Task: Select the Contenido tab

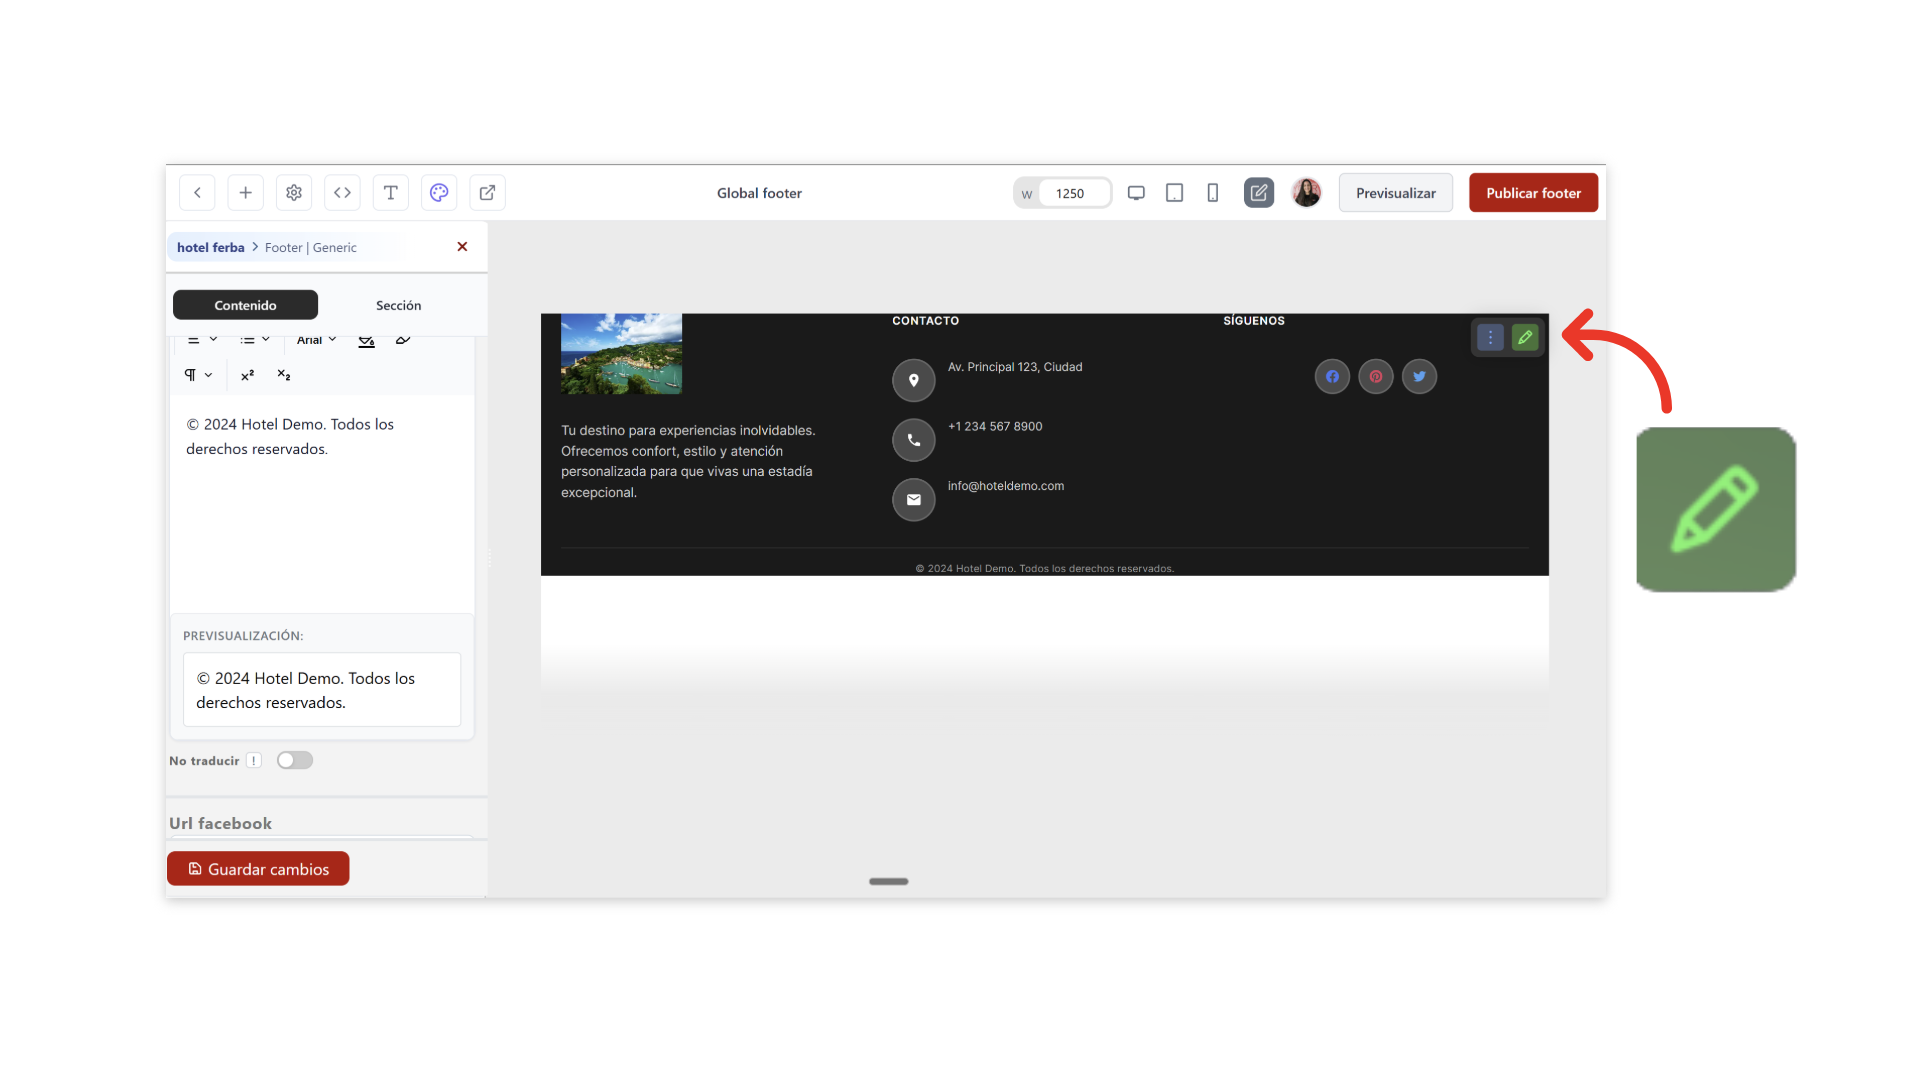Action: point(245,305)
